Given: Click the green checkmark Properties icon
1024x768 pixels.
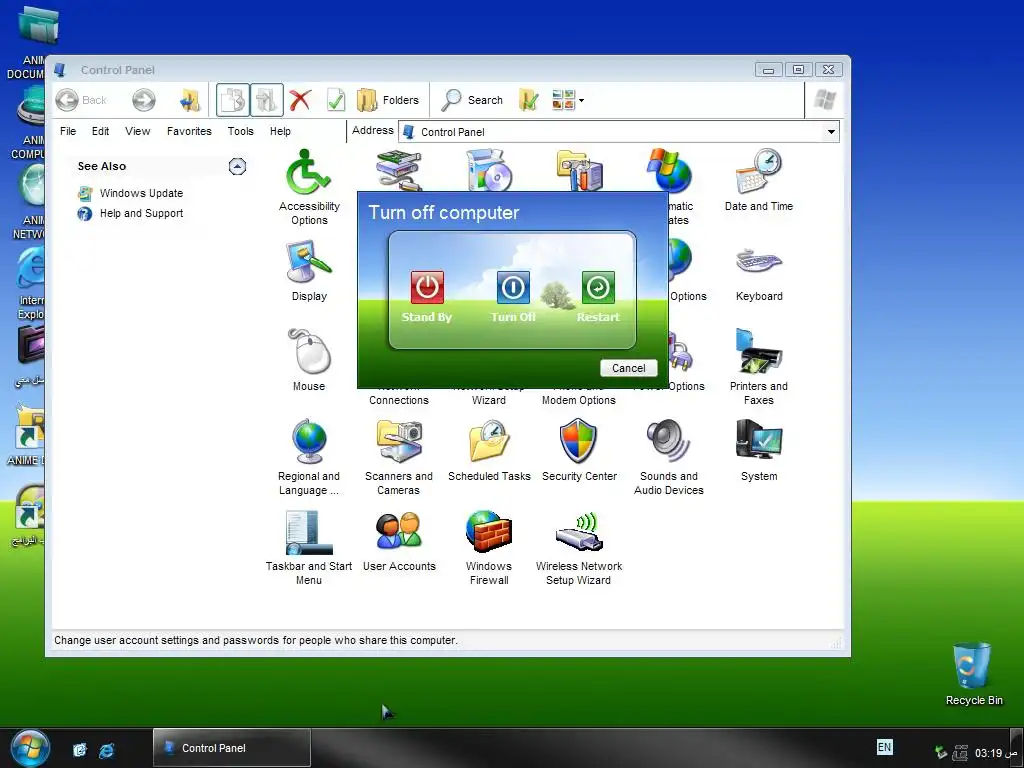Looking at the screenshot, I should click(336, 100).
